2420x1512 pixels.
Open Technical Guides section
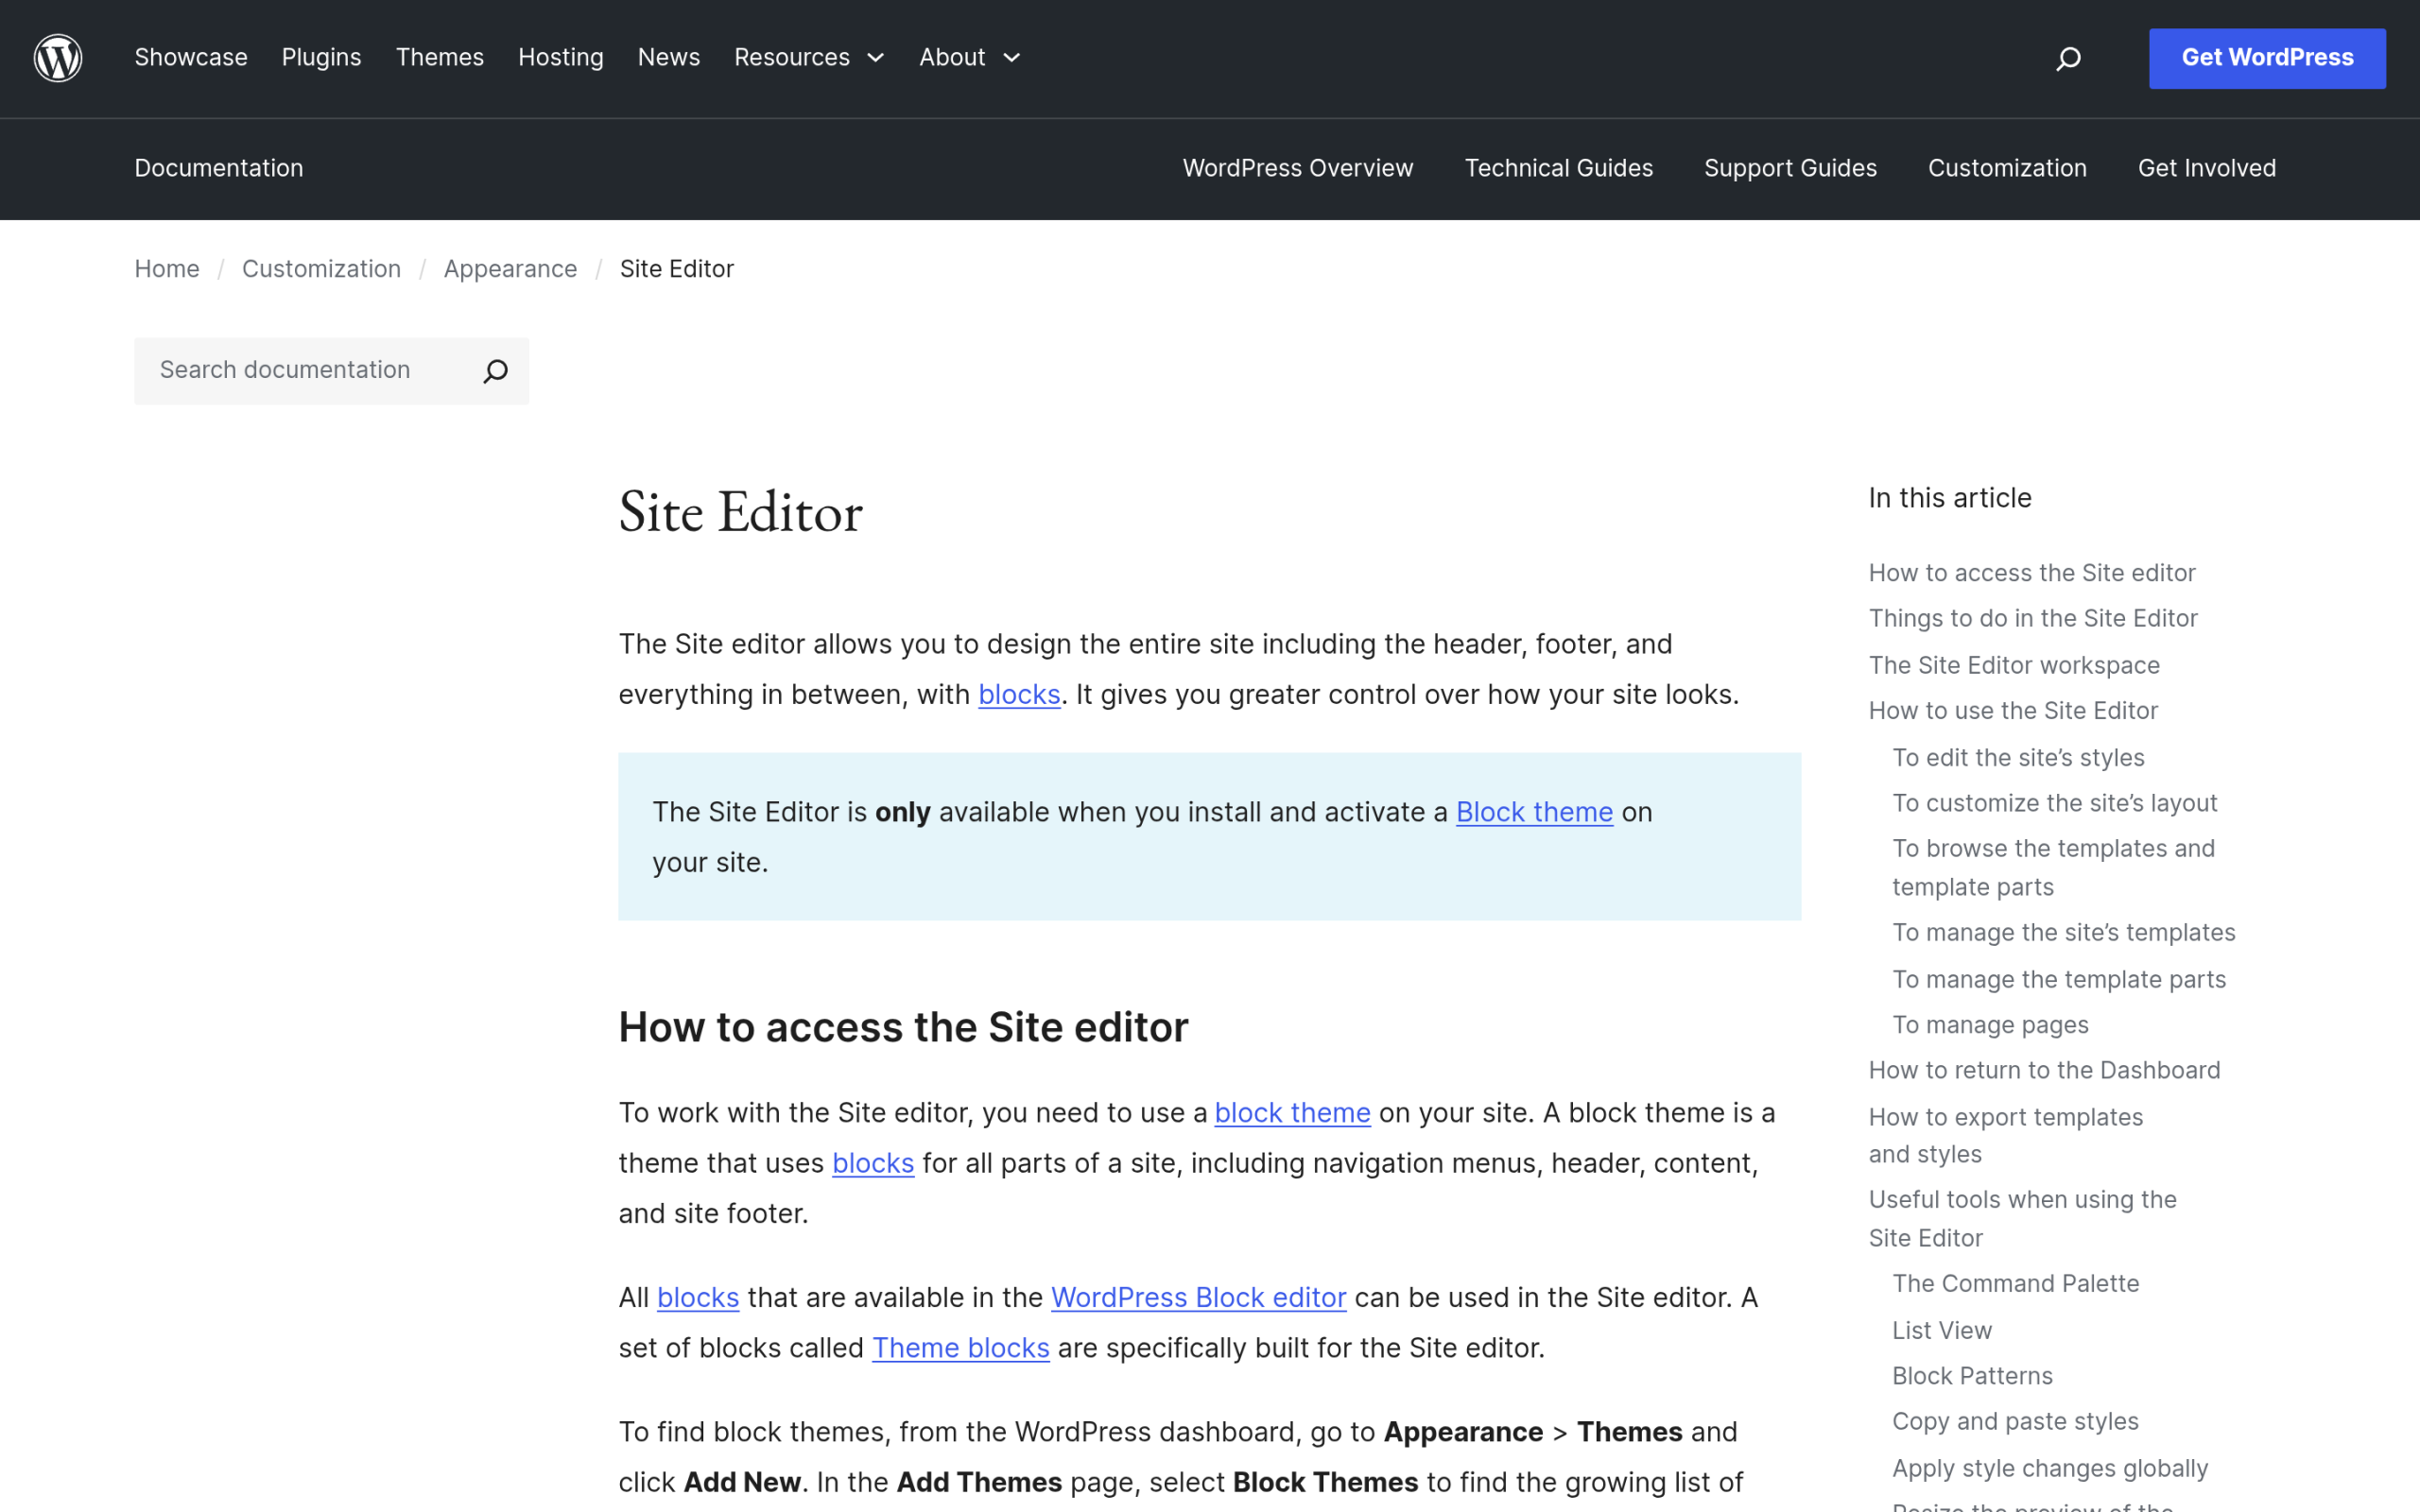1558,168
